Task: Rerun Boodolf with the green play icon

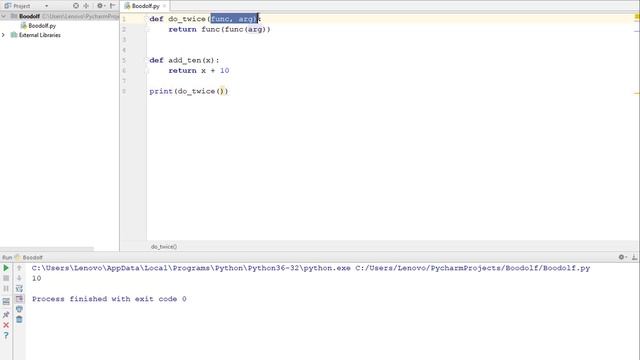Action: (x=6, y=268)
